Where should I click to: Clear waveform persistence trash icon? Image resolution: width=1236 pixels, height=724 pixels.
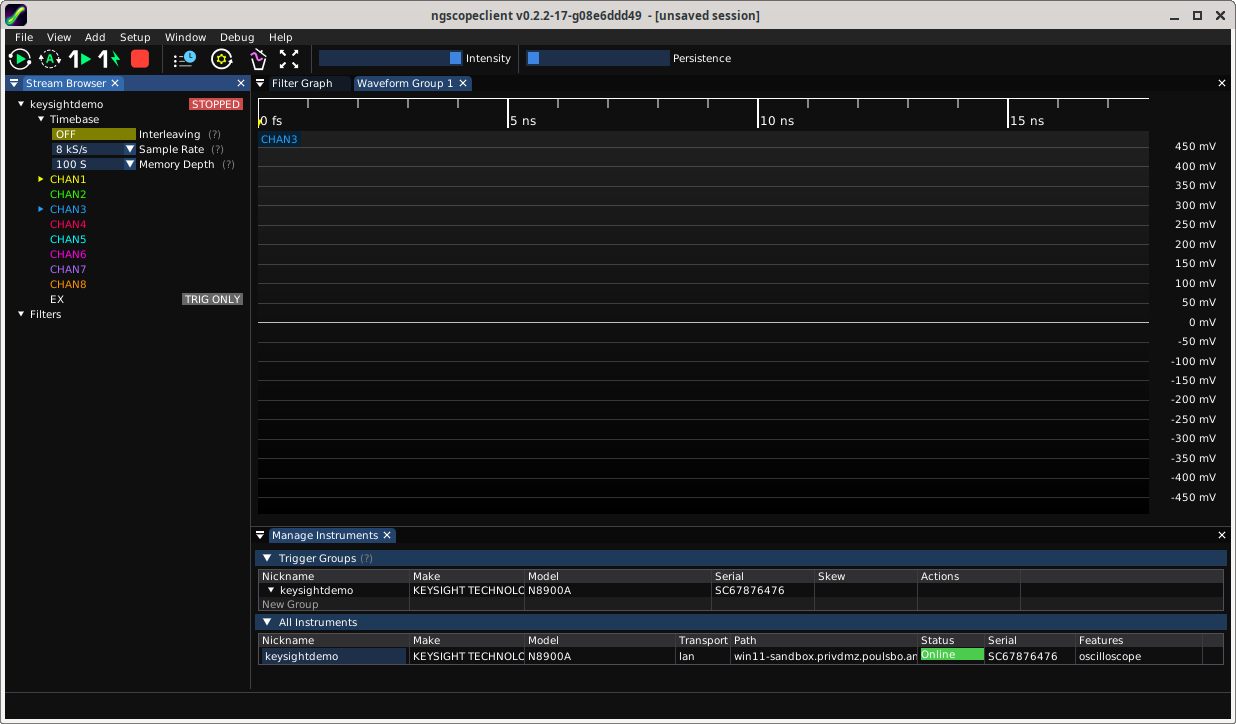(x=258, y=59)
